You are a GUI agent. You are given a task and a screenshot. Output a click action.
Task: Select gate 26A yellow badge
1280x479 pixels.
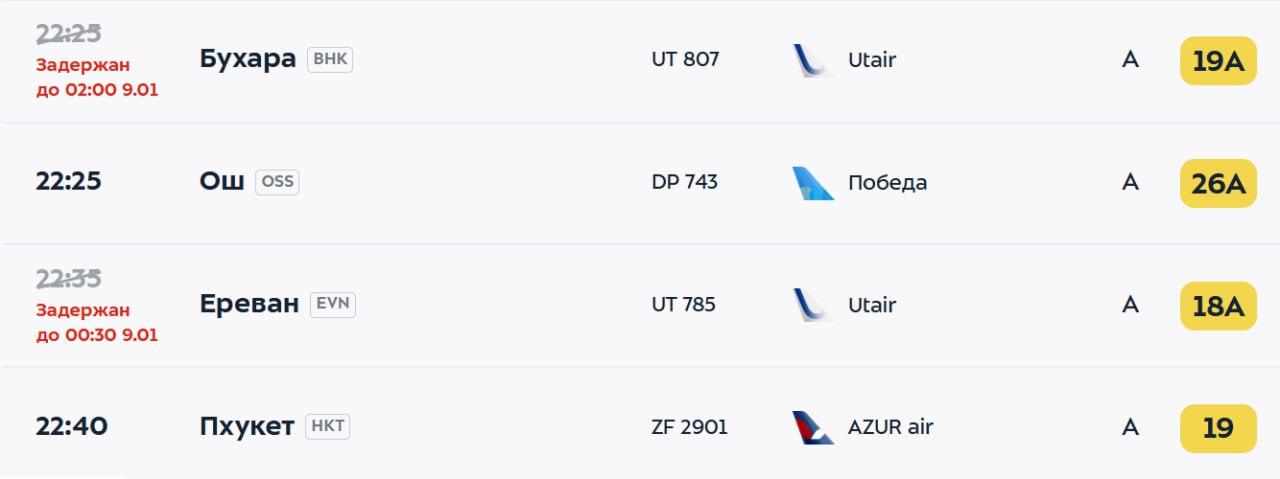1218,183
